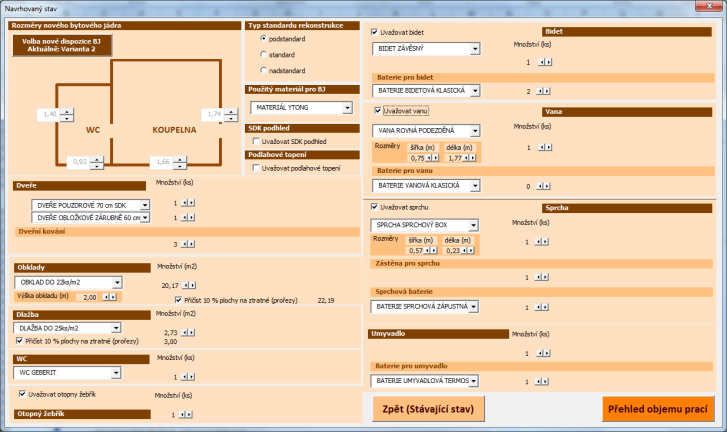
Task: Change quantity stepper for DVEŘE POUZDROVÉ
Action: click(x=188, y=203)
